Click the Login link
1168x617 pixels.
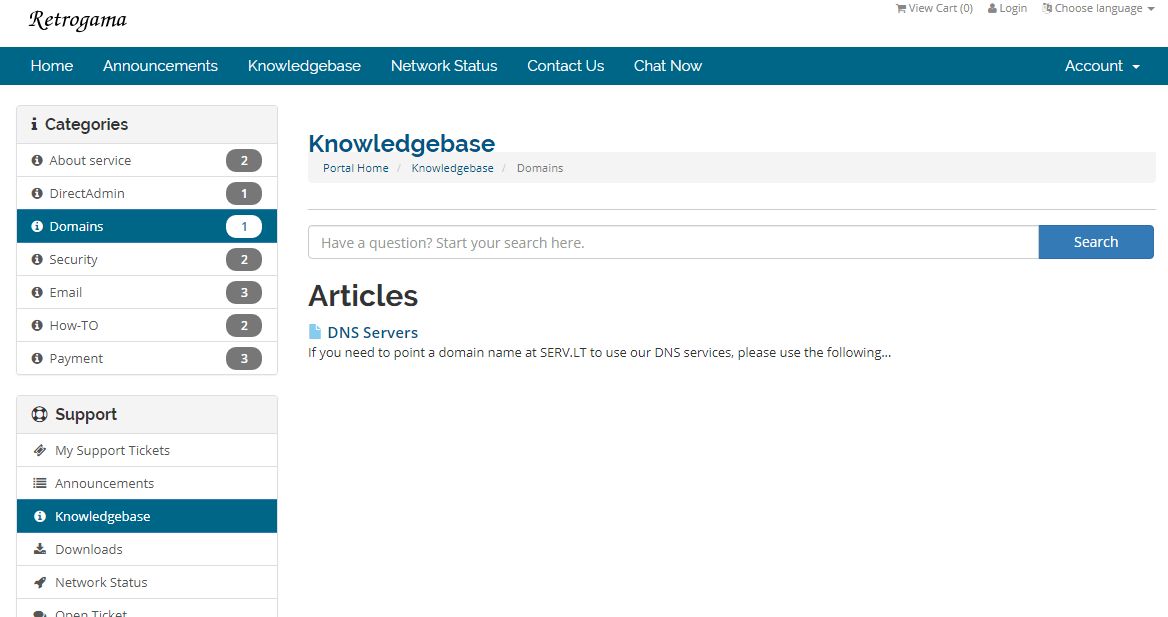click(1007, 8)
